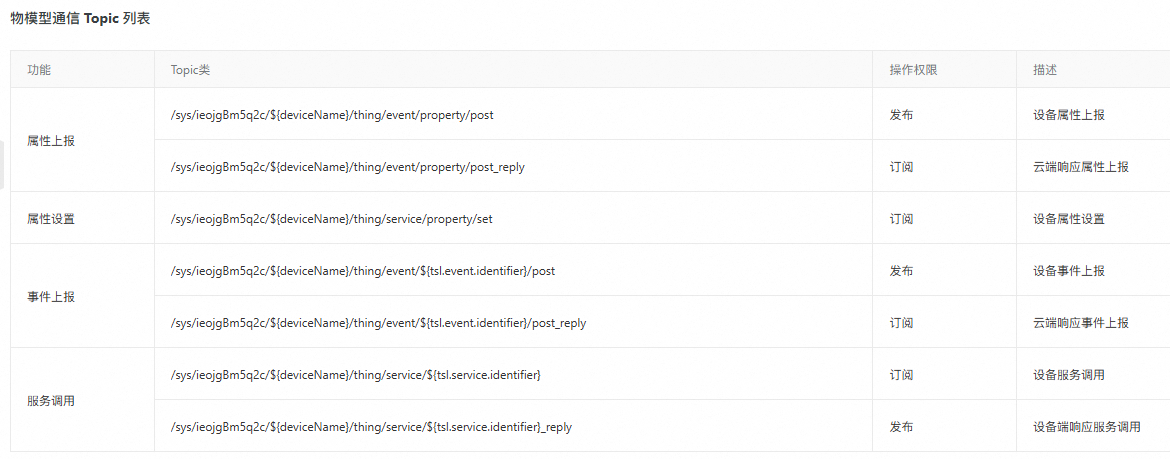This screenshot has height=459, width=1170.
Task: Click the 设备端响应服务调用 description
Action: (x=1087, y=427)
